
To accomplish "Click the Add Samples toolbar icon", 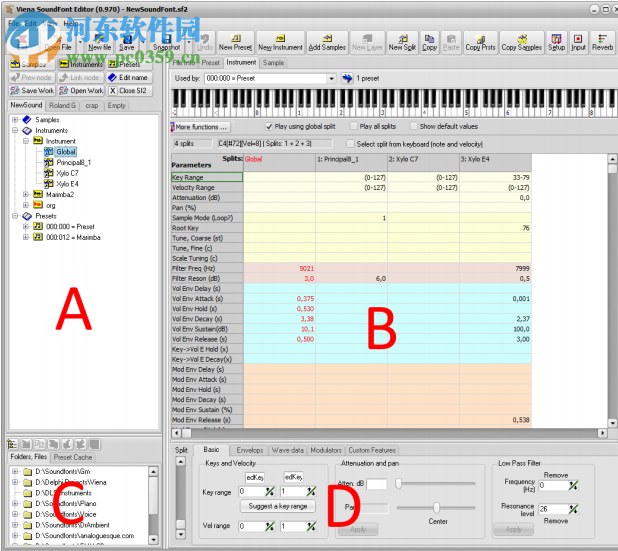I will [327, 43].
